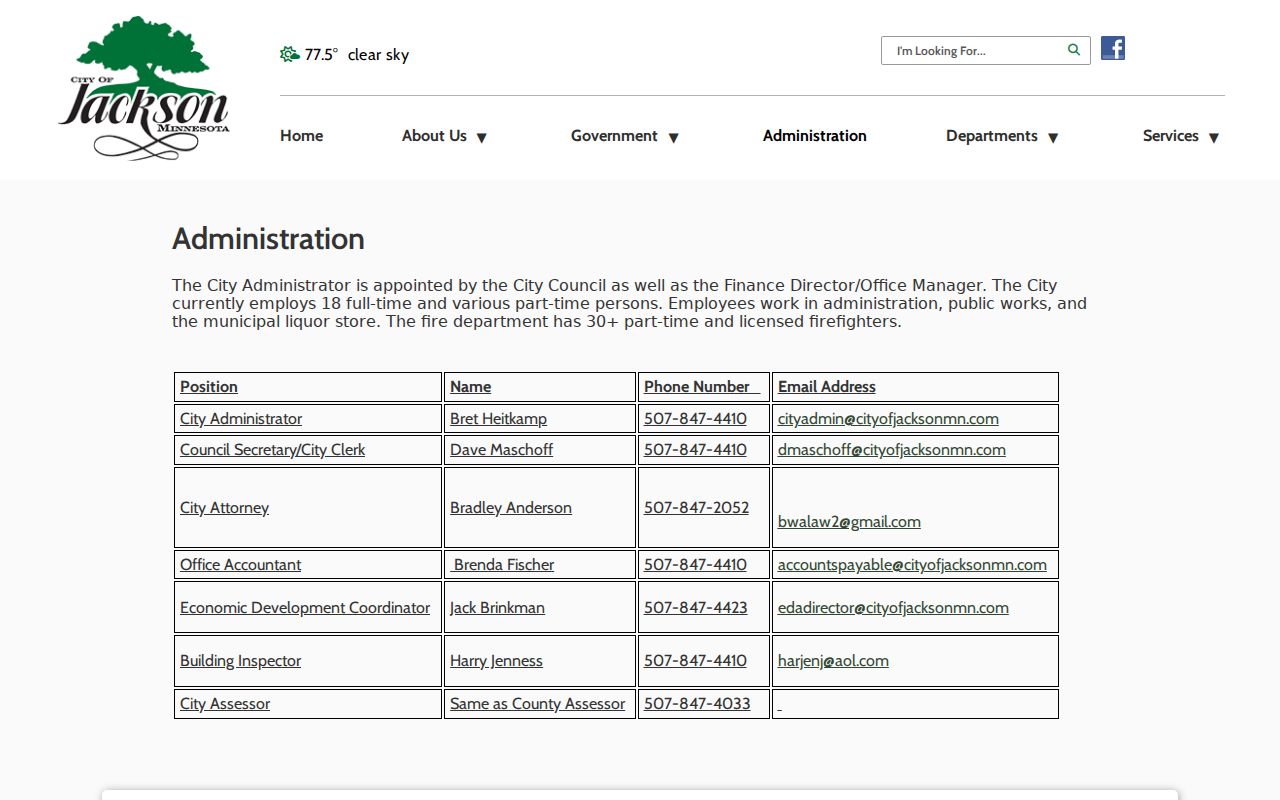Viewport: 1280px width, 800px height.
Task: Click the Email Address column header
Action: coord(827,387)
